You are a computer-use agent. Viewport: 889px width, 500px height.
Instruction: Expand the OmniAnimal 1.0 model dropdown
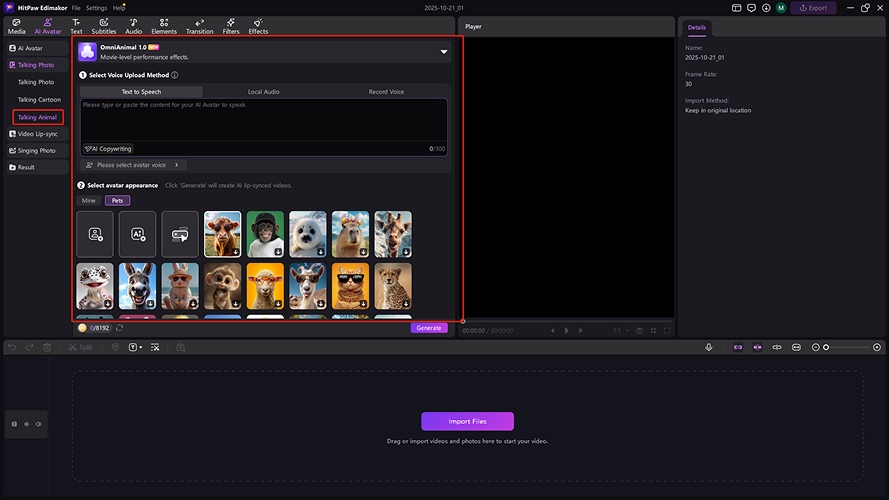click(444, 52)
